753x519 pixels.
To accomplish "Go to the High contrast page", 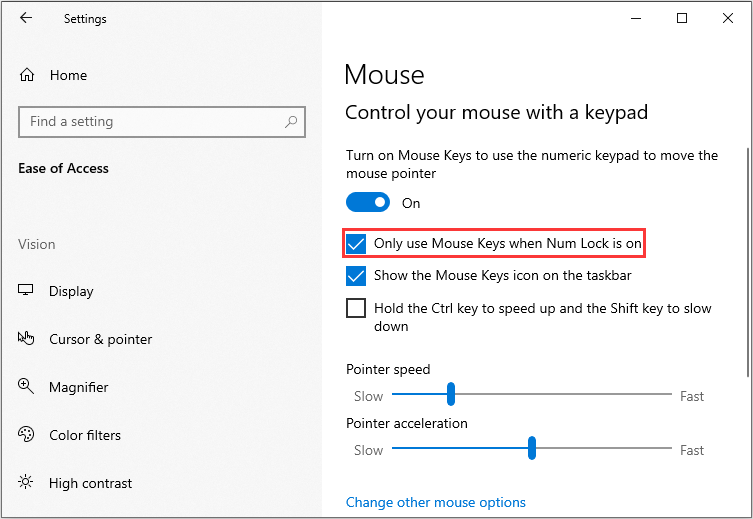I will (x=90, y=483).
